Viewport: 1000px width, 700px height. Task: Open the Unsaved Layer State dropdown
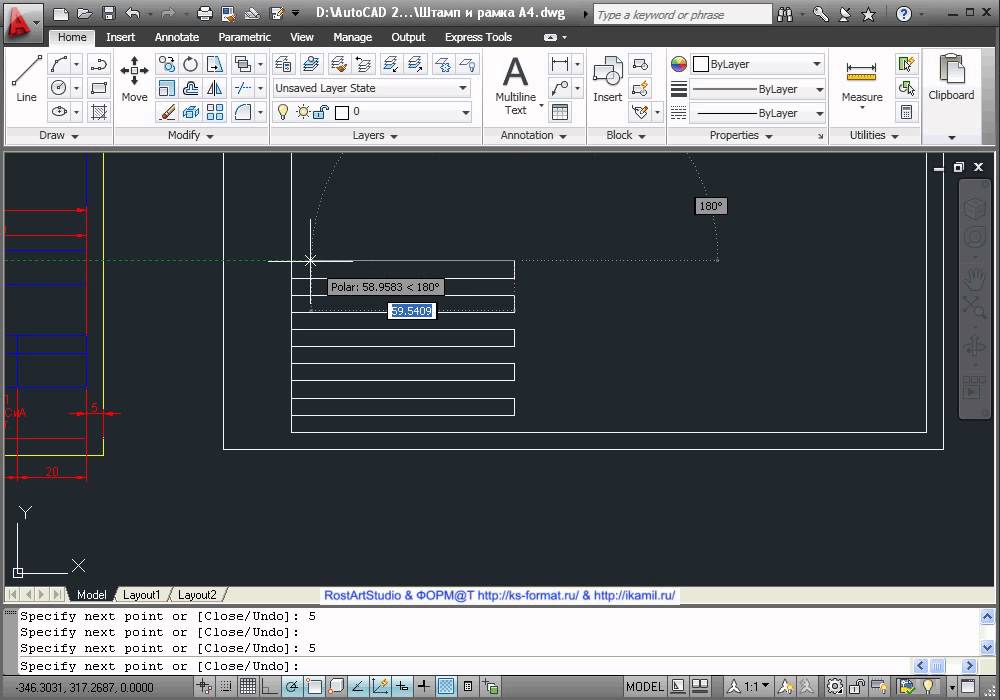371,88
